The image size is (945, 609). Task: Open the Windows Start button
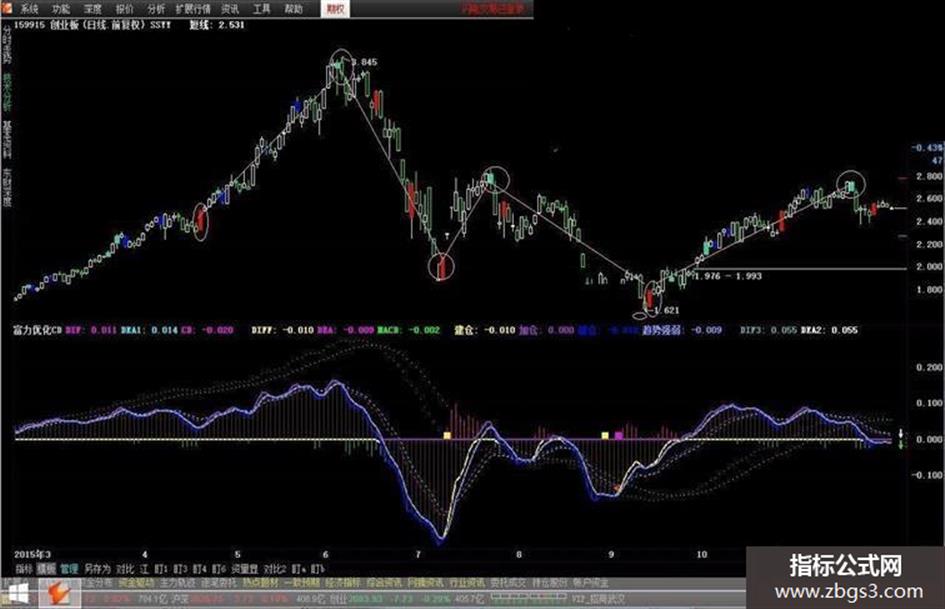[17, 595]
